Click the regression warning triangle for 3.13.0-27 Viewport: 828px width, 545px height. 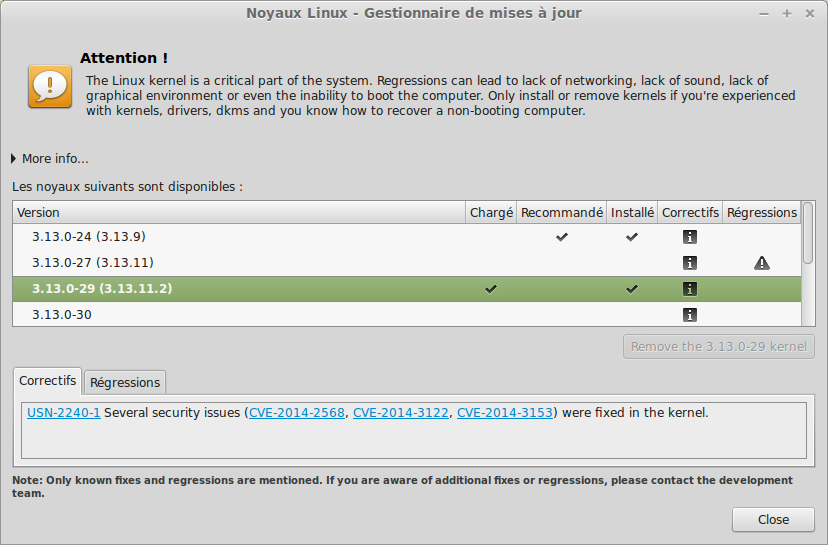pyautogui.click(x=761, y=263)
